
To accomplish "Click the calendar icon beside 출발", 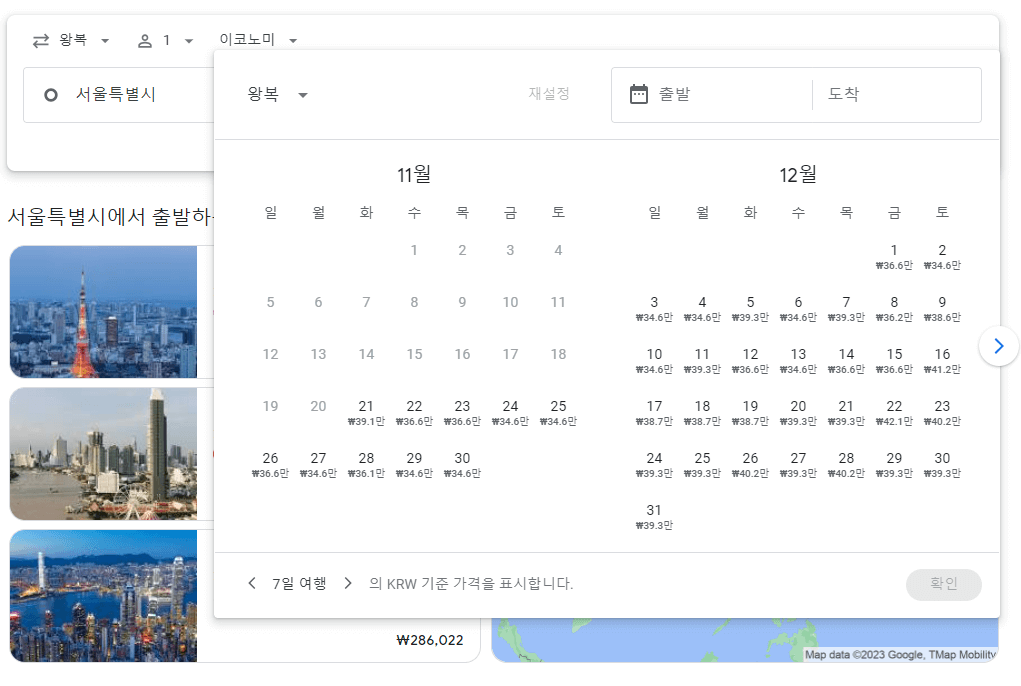I will coord(637,95).
